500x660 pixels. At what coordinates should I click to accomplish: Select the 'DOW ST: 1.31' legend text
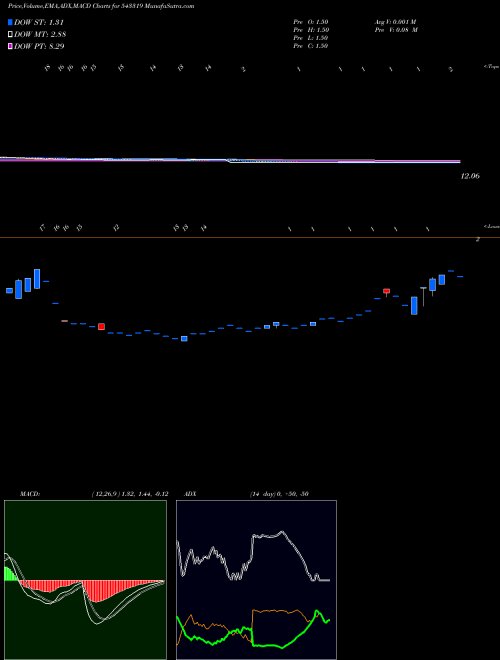[39, 22]
